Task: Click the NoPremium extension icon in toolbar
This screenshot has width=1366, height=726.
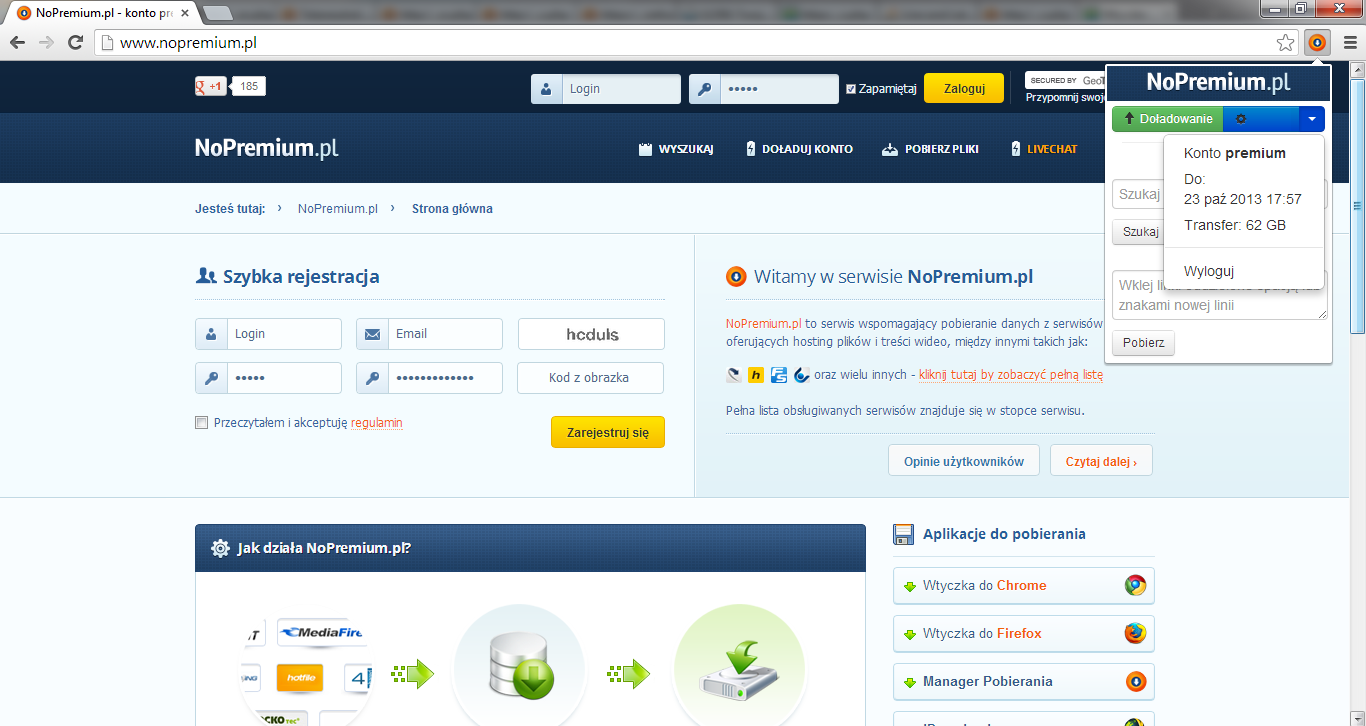Action: coord(1317,42)
